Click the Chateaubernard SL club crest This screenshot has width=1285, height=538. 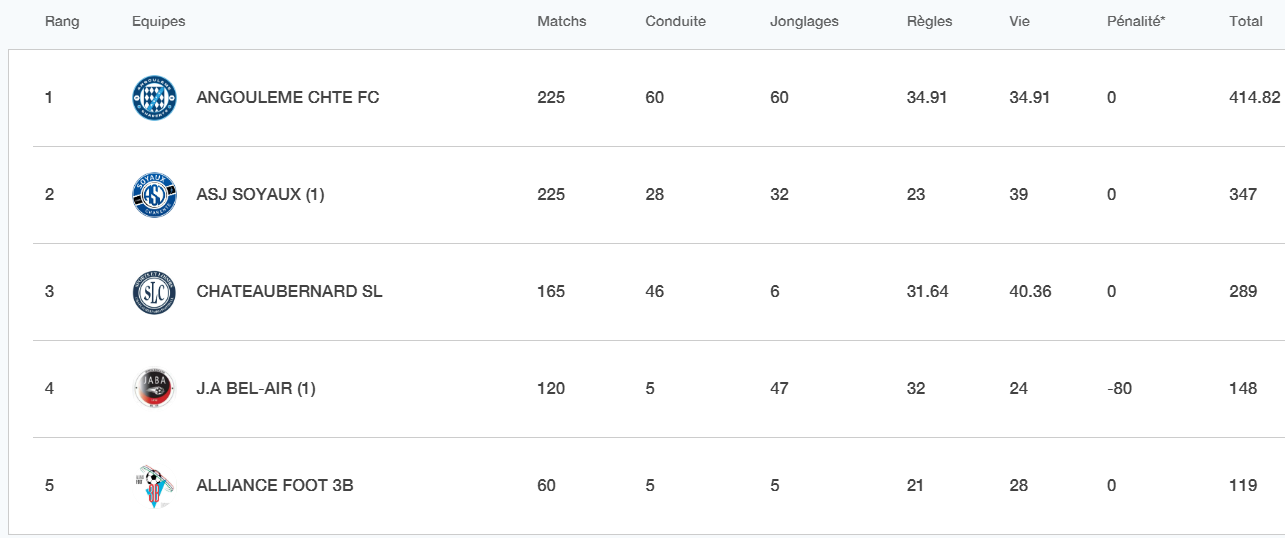point(154,292)
